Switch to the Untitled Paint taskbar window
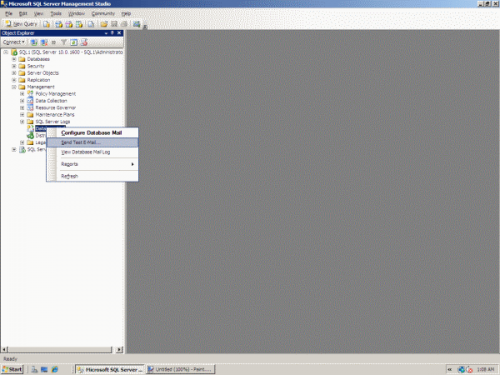This screenshot has height=375, width=500. [180, 369]
